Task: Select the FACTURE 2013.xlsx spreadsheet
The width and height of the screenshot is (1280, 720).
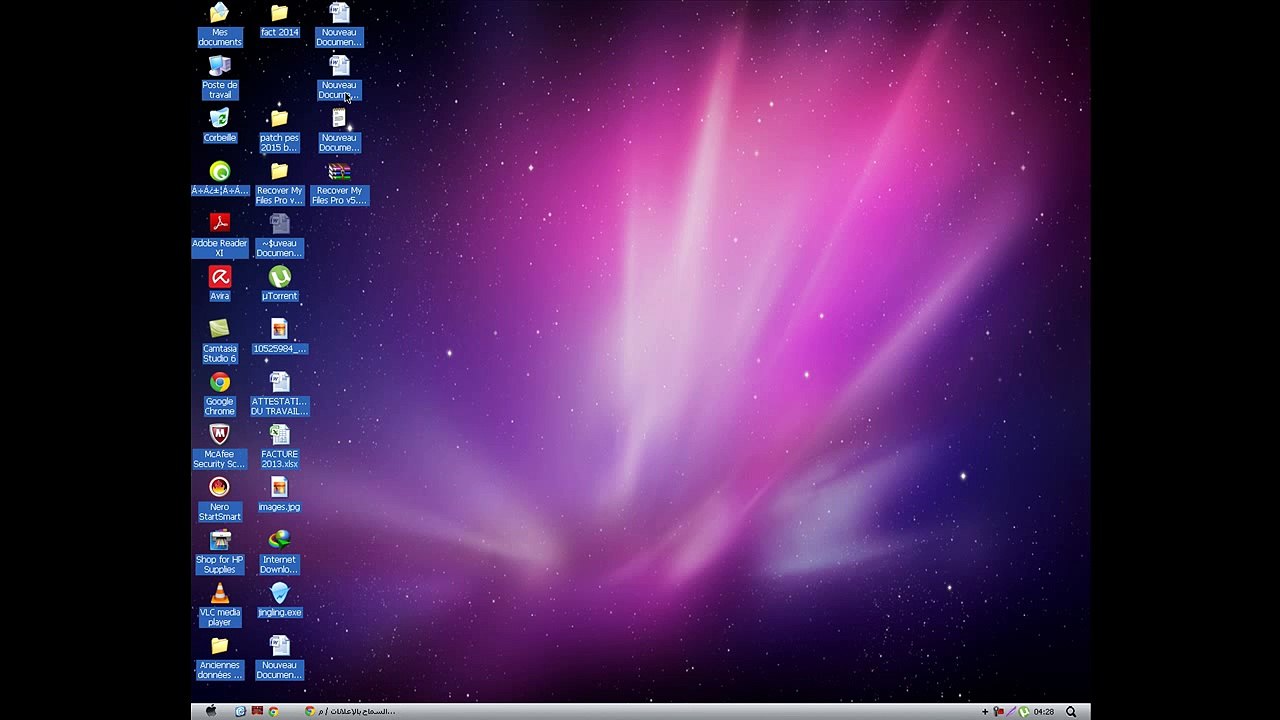Action: 279,448
